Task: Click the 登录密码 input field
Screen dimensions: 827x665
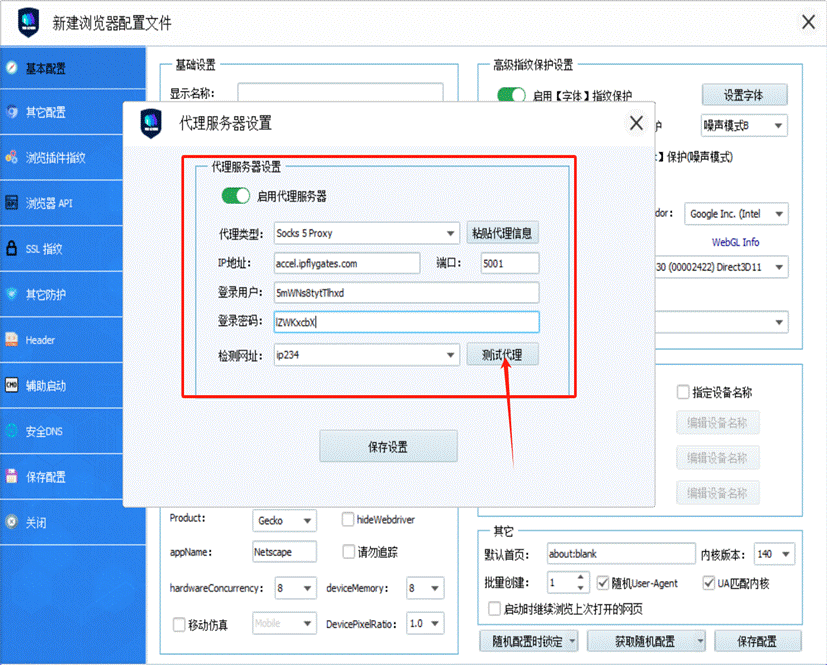Action: pos(406,322)
